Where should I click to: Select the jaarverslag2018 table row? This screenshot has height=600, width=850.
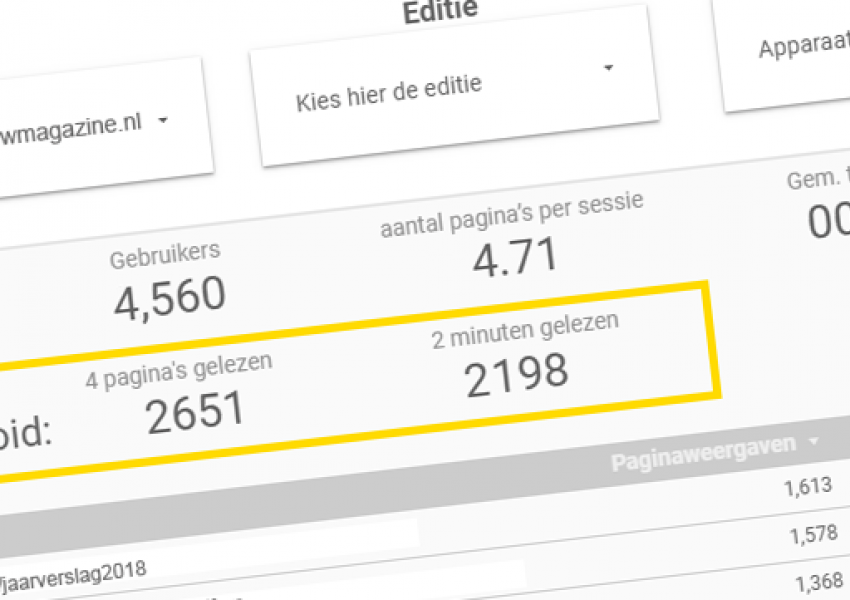(75, 570)
